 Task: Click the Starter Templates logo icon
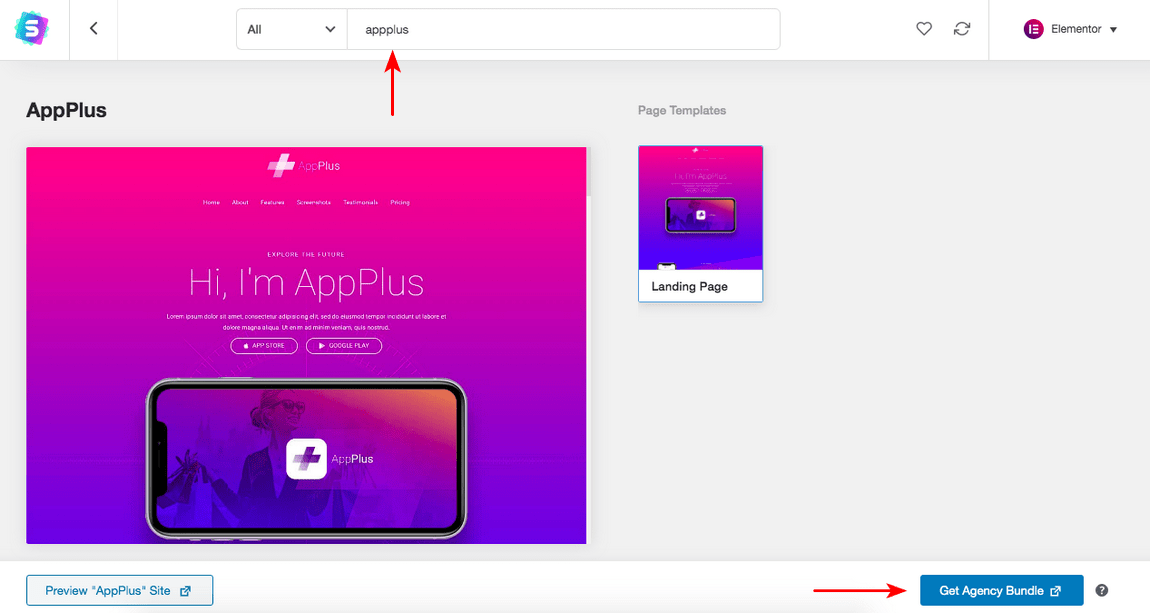point(32,29)
